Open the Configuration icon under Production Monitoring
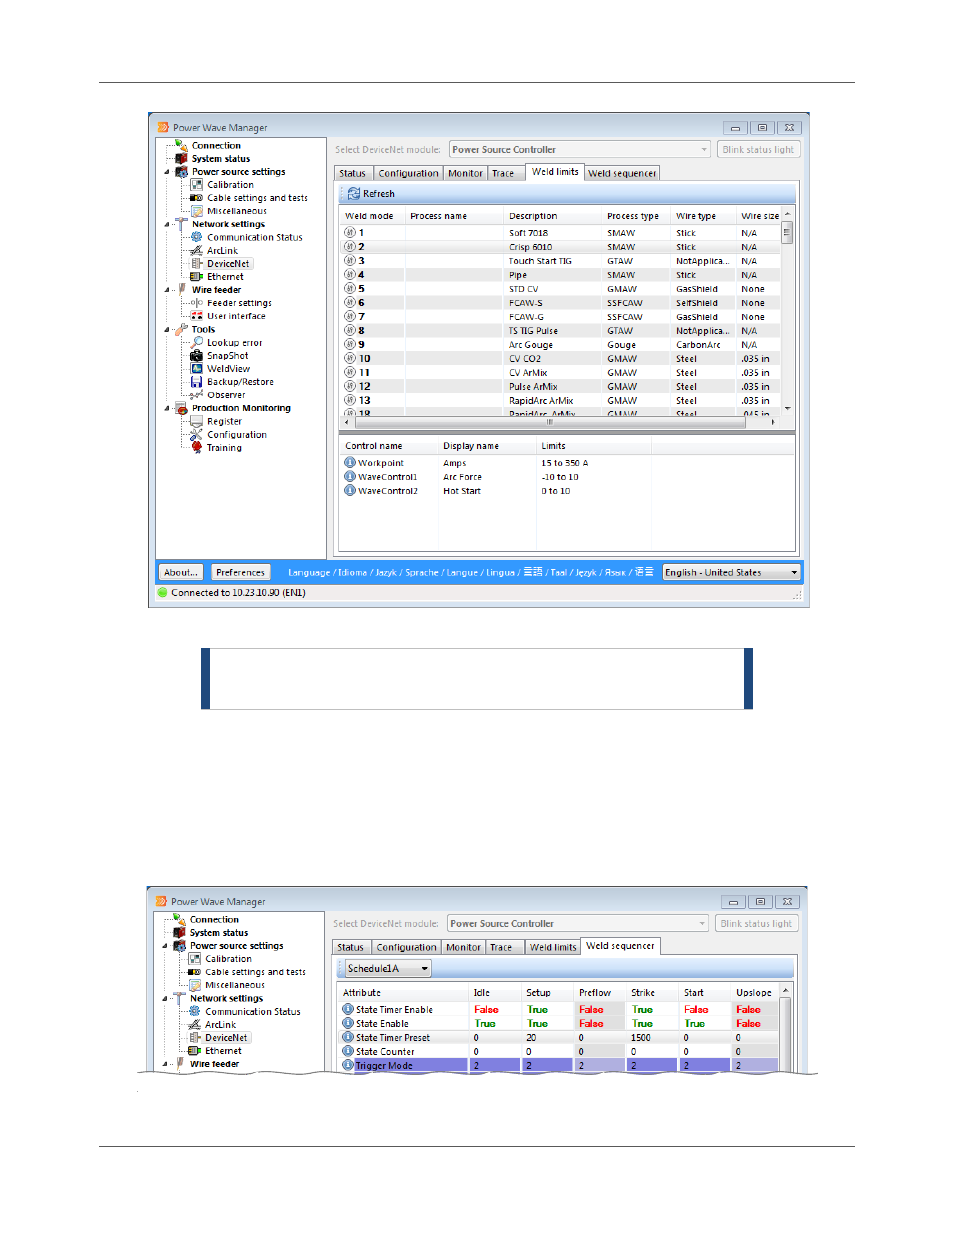 click(x=196, y=434)
